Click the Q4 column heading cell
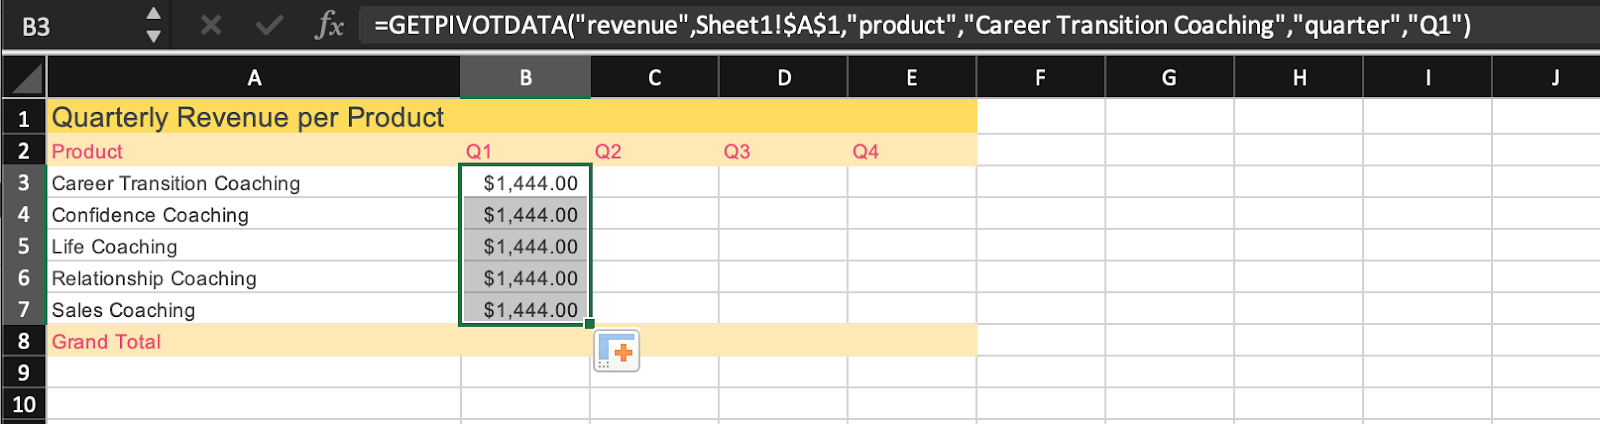 pyautogui.click(x=911, y=151)
